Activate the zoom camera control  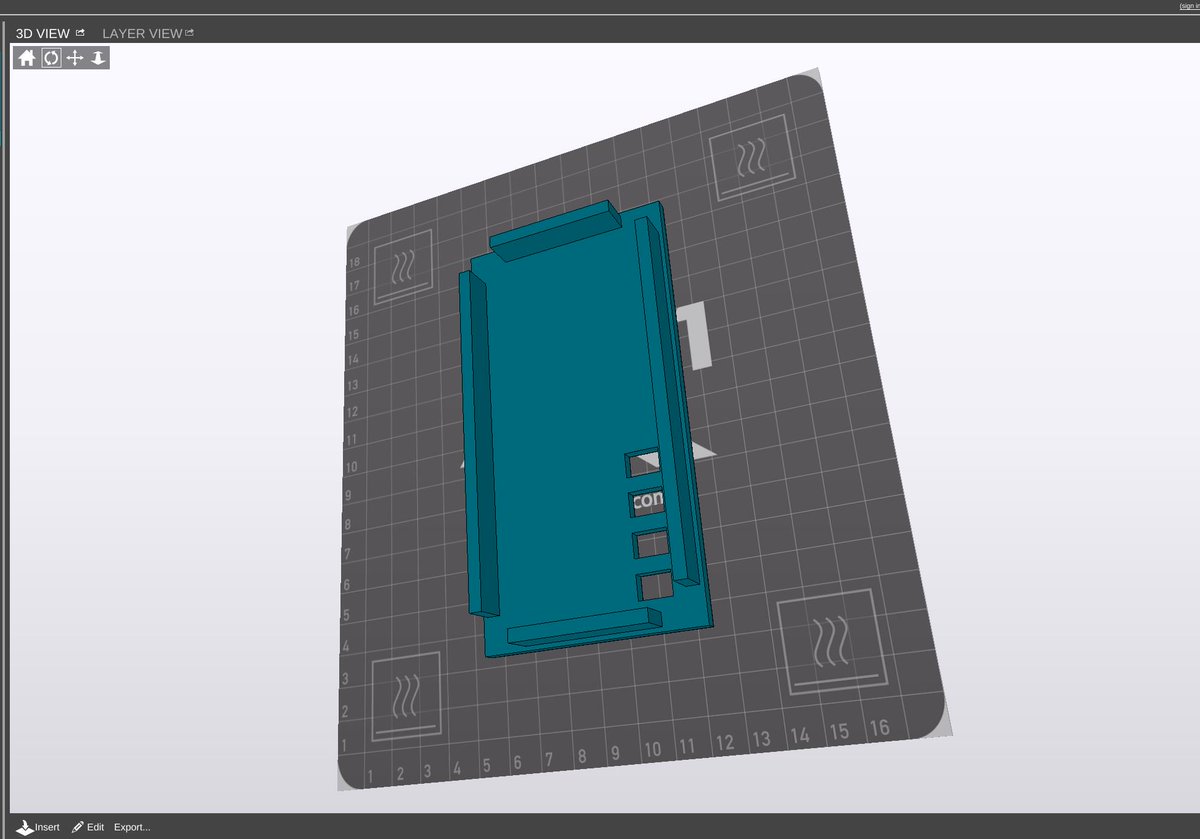(97, 58)
